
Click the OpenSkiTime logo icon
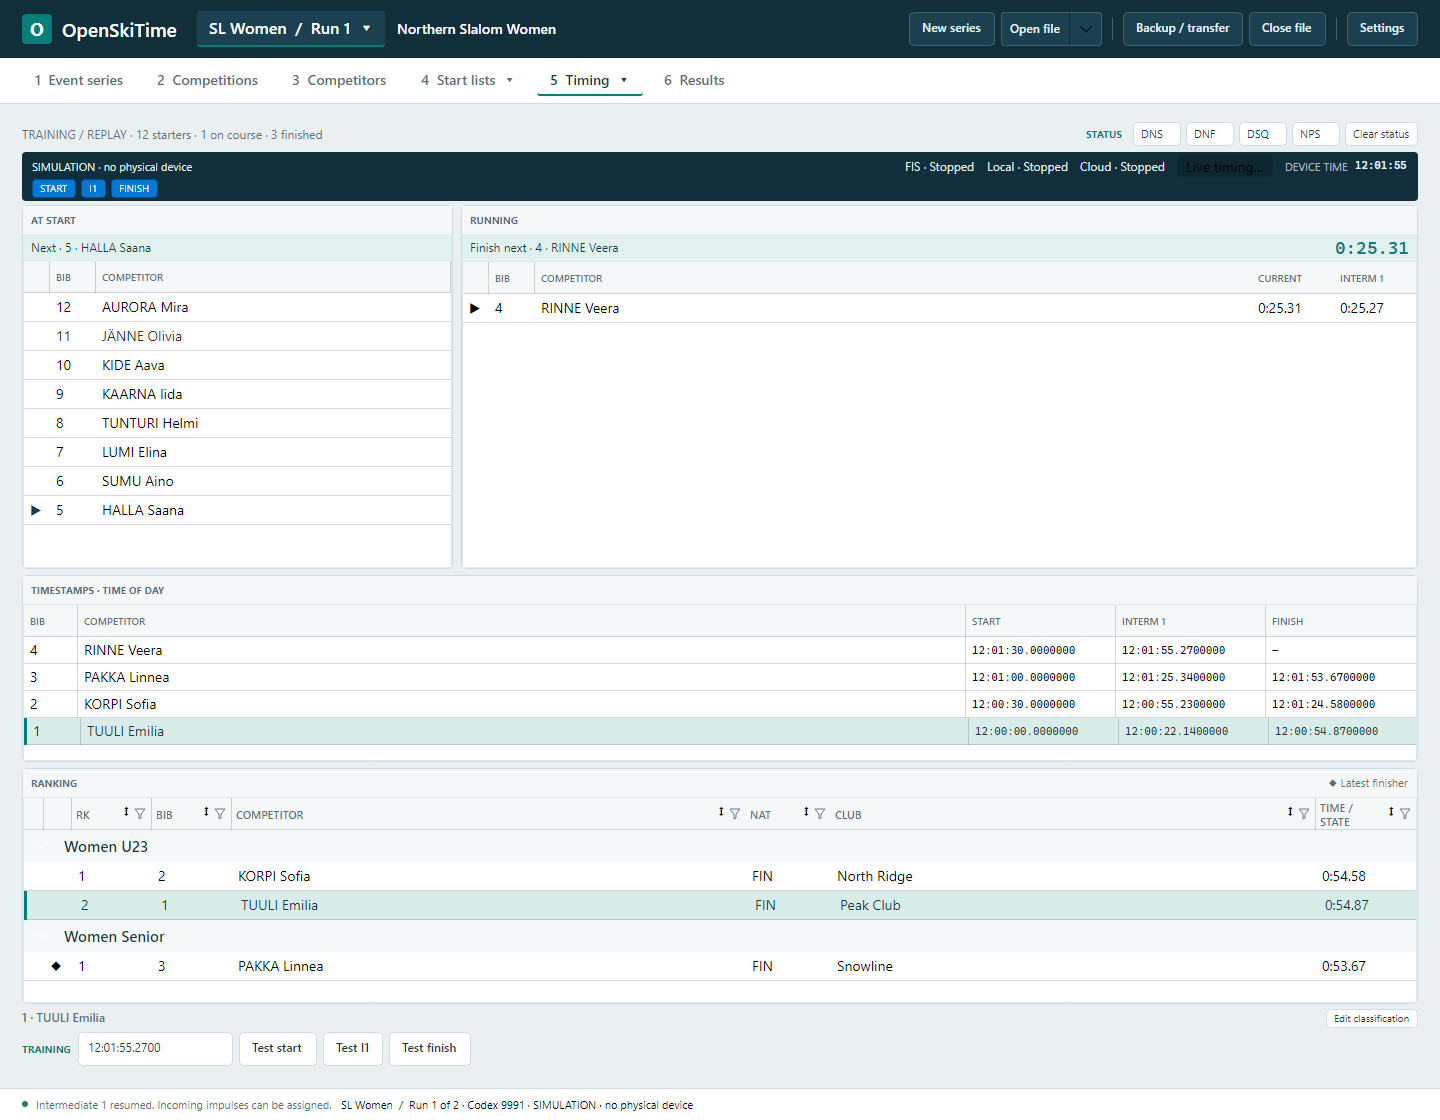[x=37, y=29]
